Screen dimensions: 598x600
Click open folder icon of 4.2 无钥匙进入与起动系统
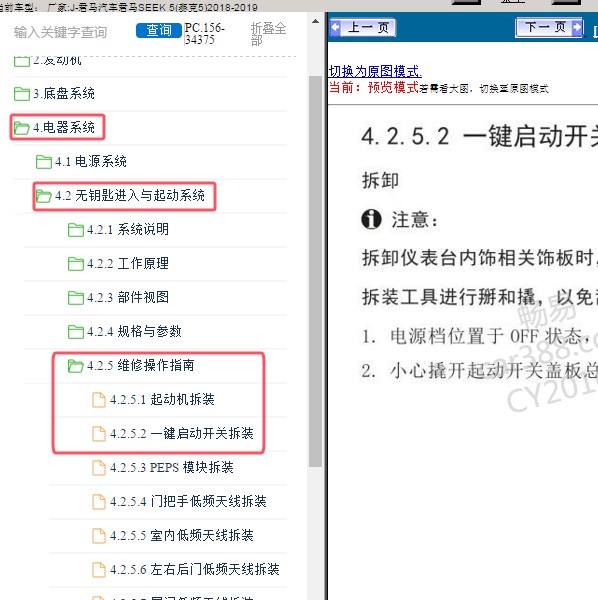43,196
